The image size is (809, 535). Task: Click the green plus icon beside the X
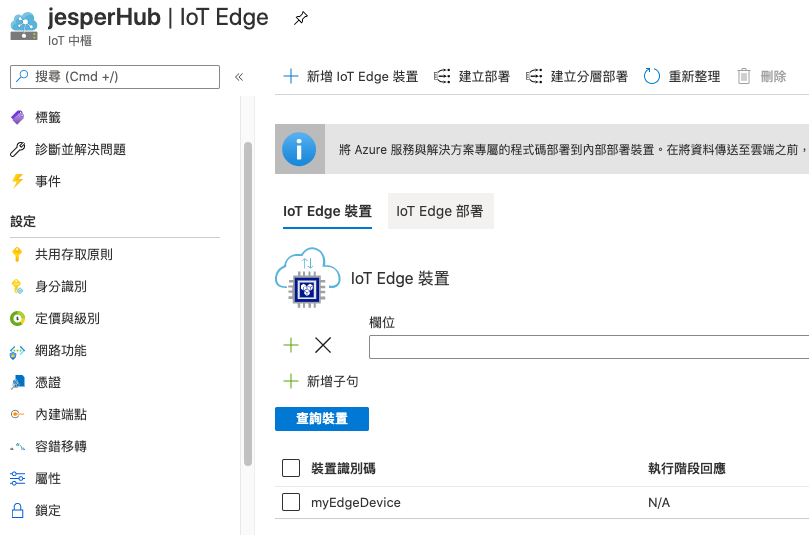pyautogui.click(x=291, y=346)
